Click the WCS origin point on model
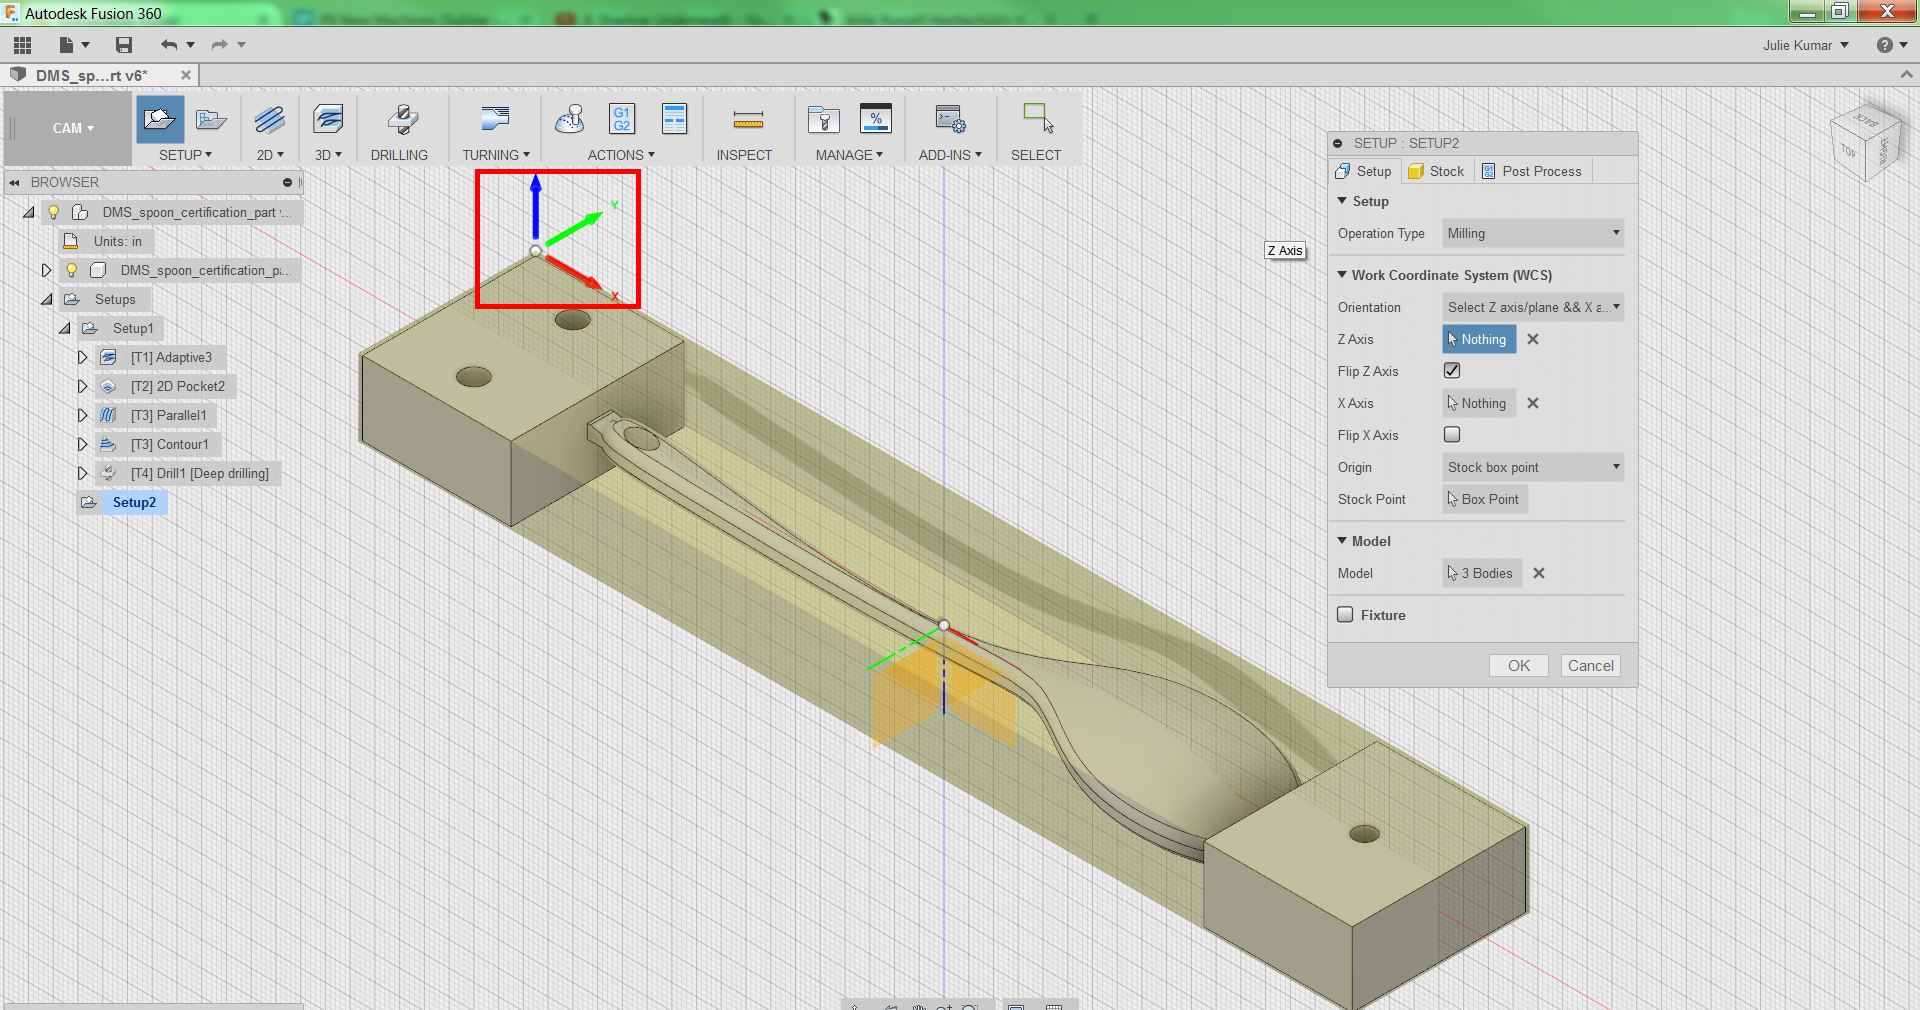The height and width of the screenshot is (1010, 1920). [536, 251]
